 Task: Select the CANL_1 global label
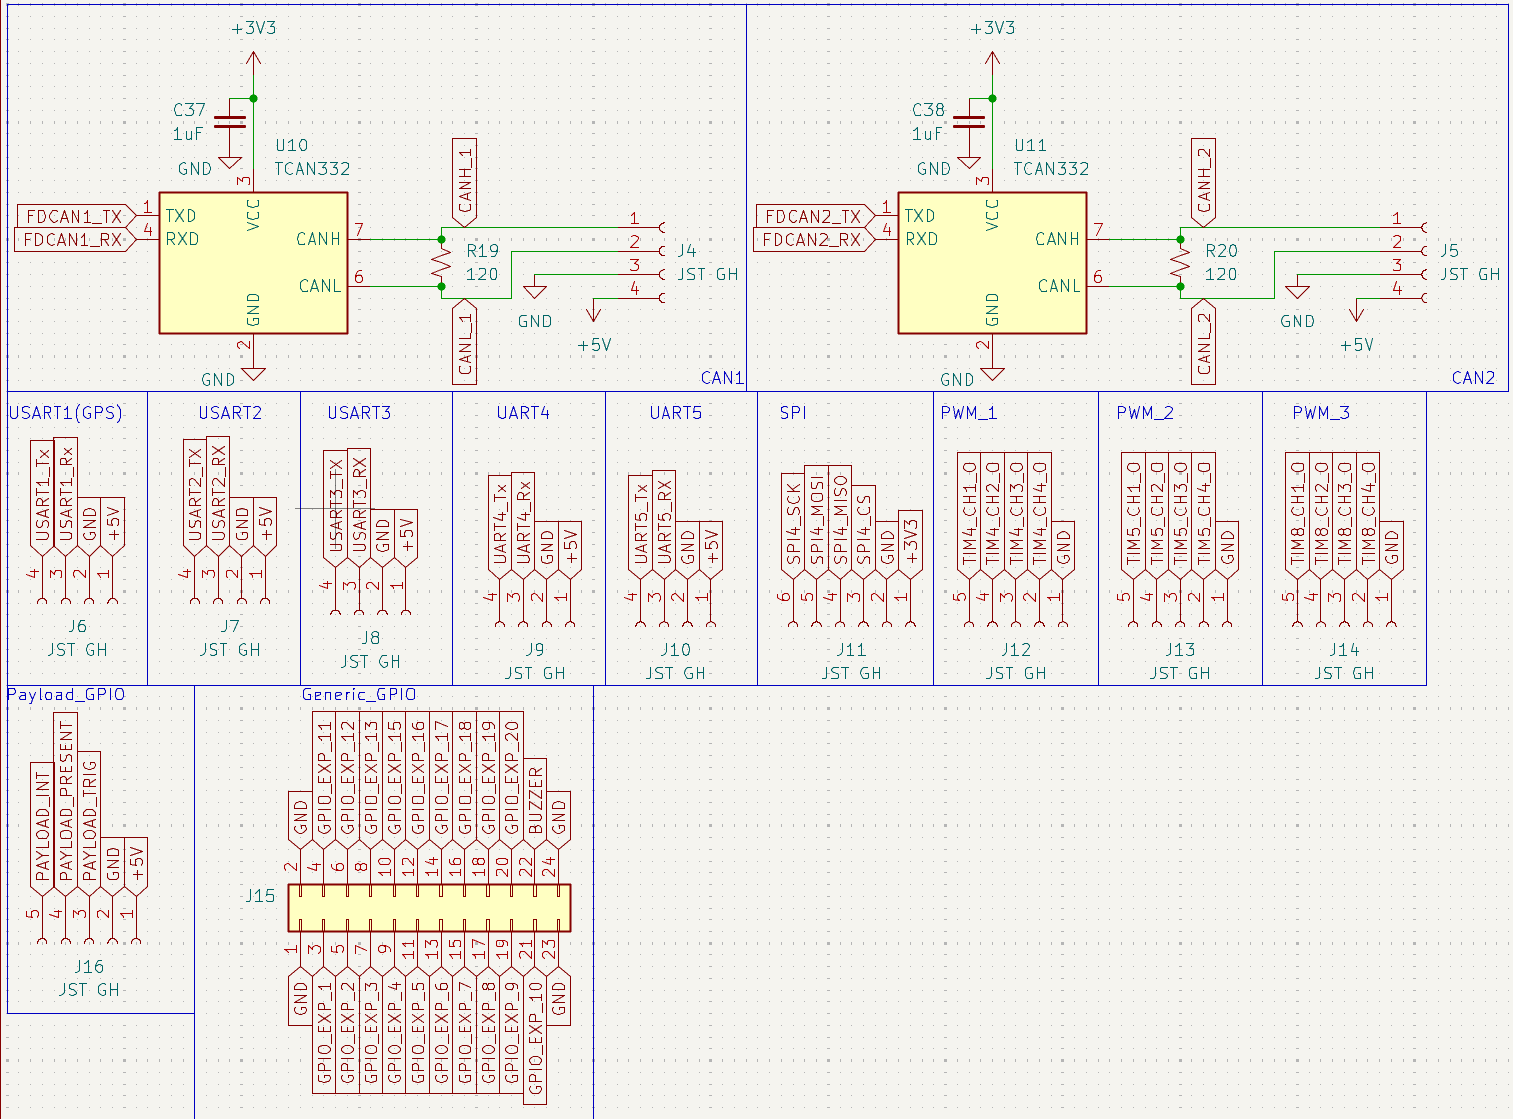465,342
